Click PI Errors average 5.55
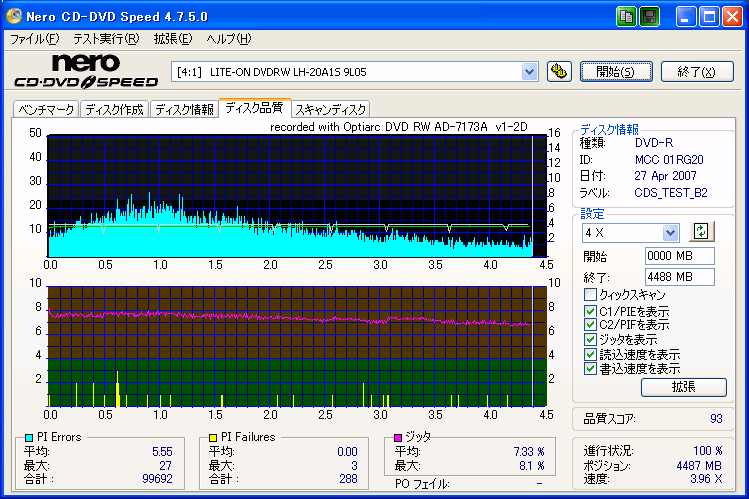 162,452
